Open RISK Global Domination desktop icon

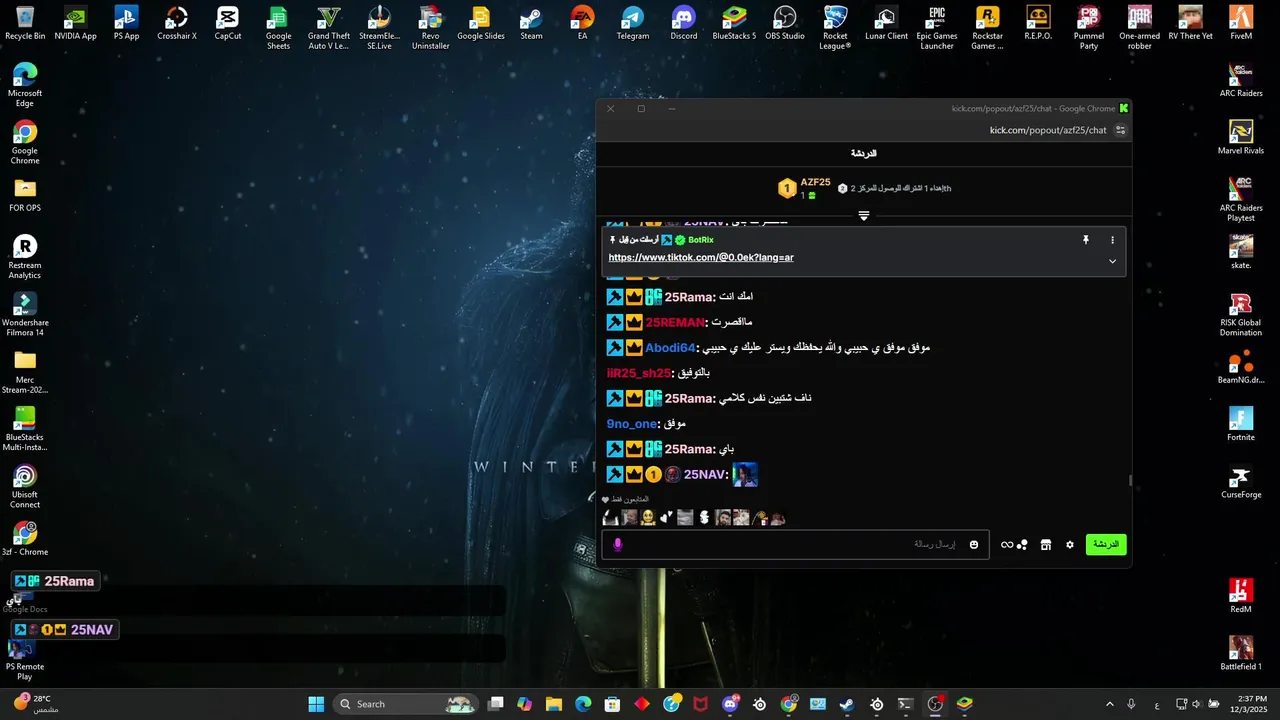[1241, 315]
